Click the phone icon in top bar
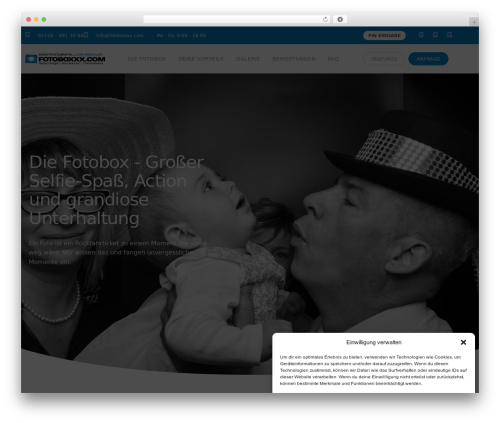The width and height of the screenshot is (500, 423). pos(28,35)
